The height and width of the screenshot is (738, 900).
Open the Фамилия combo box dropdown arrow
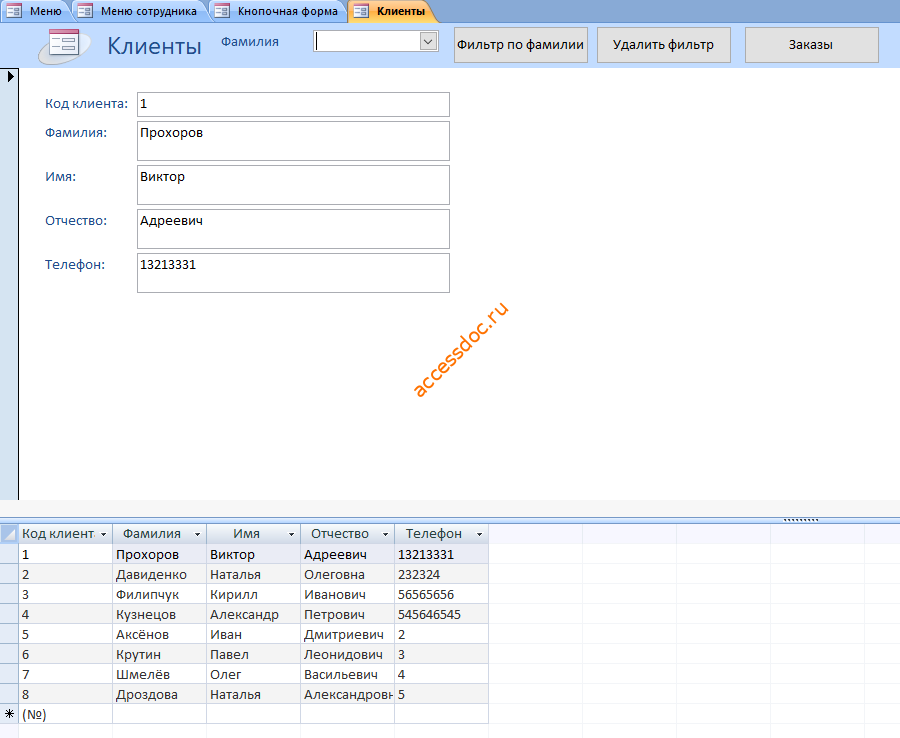pyautogui.click(x=428, y=41)
